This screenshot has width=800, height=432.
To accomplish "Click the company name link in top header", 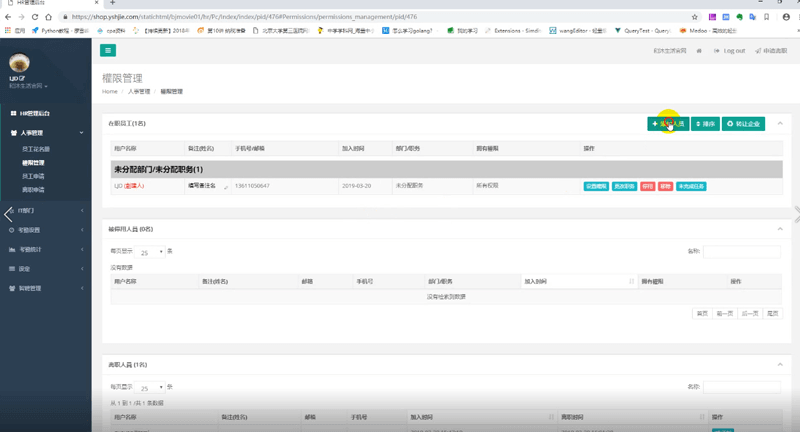I will pyautogui.click(x=669, y=50).
